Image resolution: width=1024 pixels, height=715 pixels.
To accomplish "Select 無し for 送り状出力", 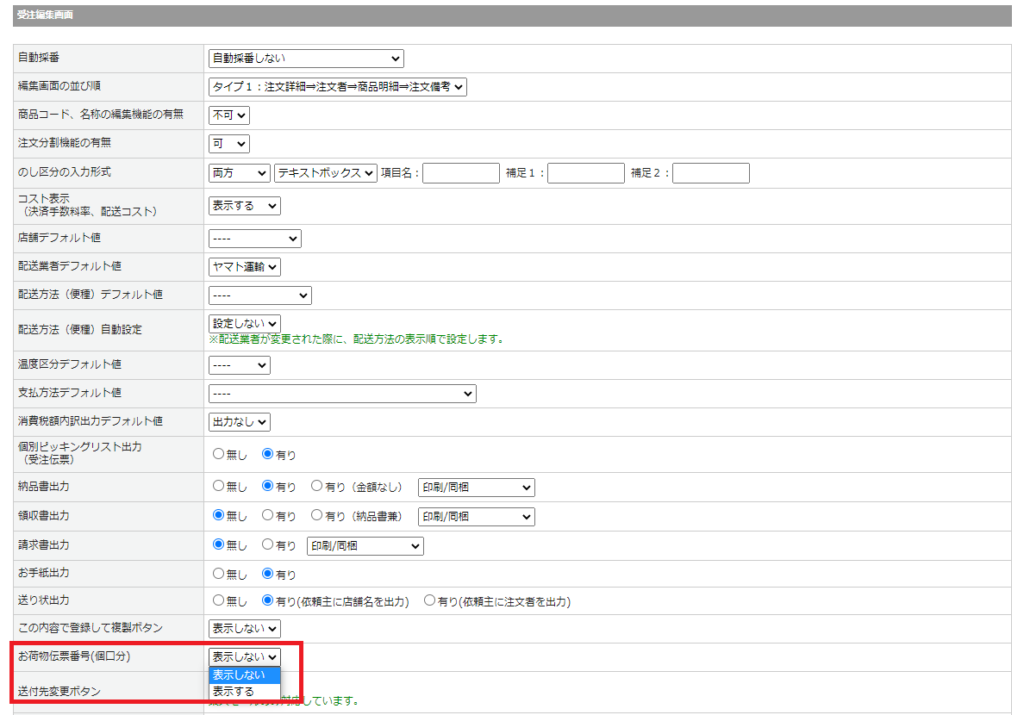I will pyautogui.click(x=219, y=600).
